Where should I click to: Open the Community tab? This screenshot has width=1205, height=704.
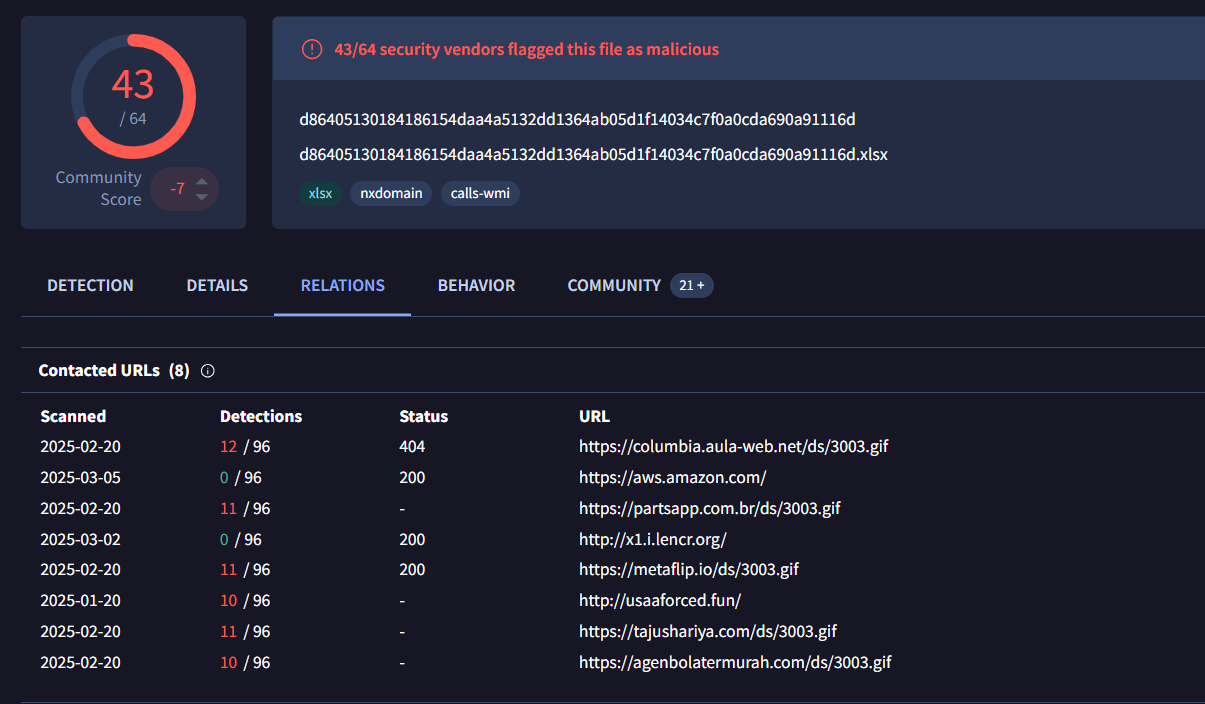(614, 285)
